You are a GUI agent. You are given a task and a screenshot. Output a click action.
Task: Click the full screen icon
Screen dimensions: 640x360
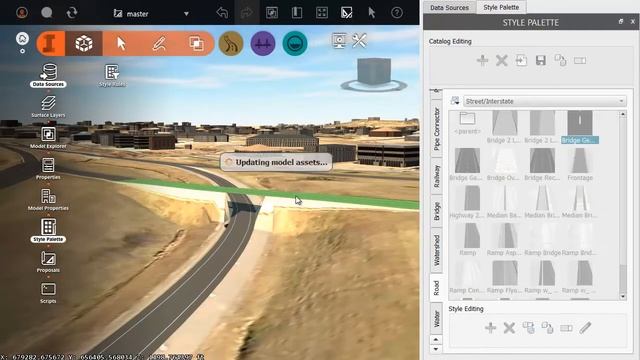click(x=322, y=13)
